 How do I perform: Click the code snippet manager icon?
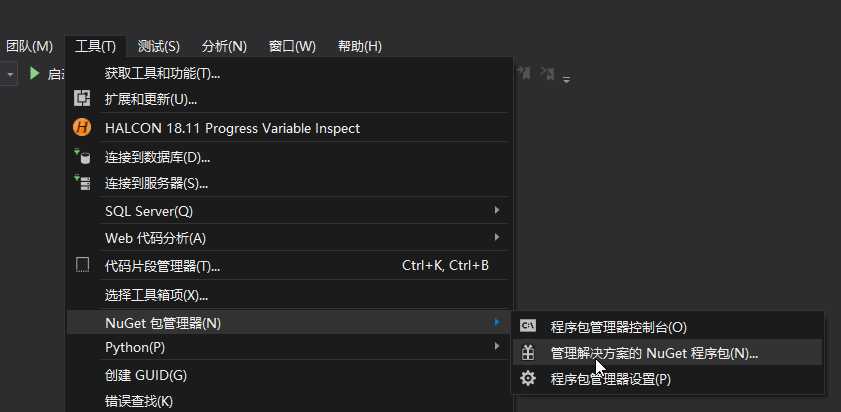coord(82,265)
